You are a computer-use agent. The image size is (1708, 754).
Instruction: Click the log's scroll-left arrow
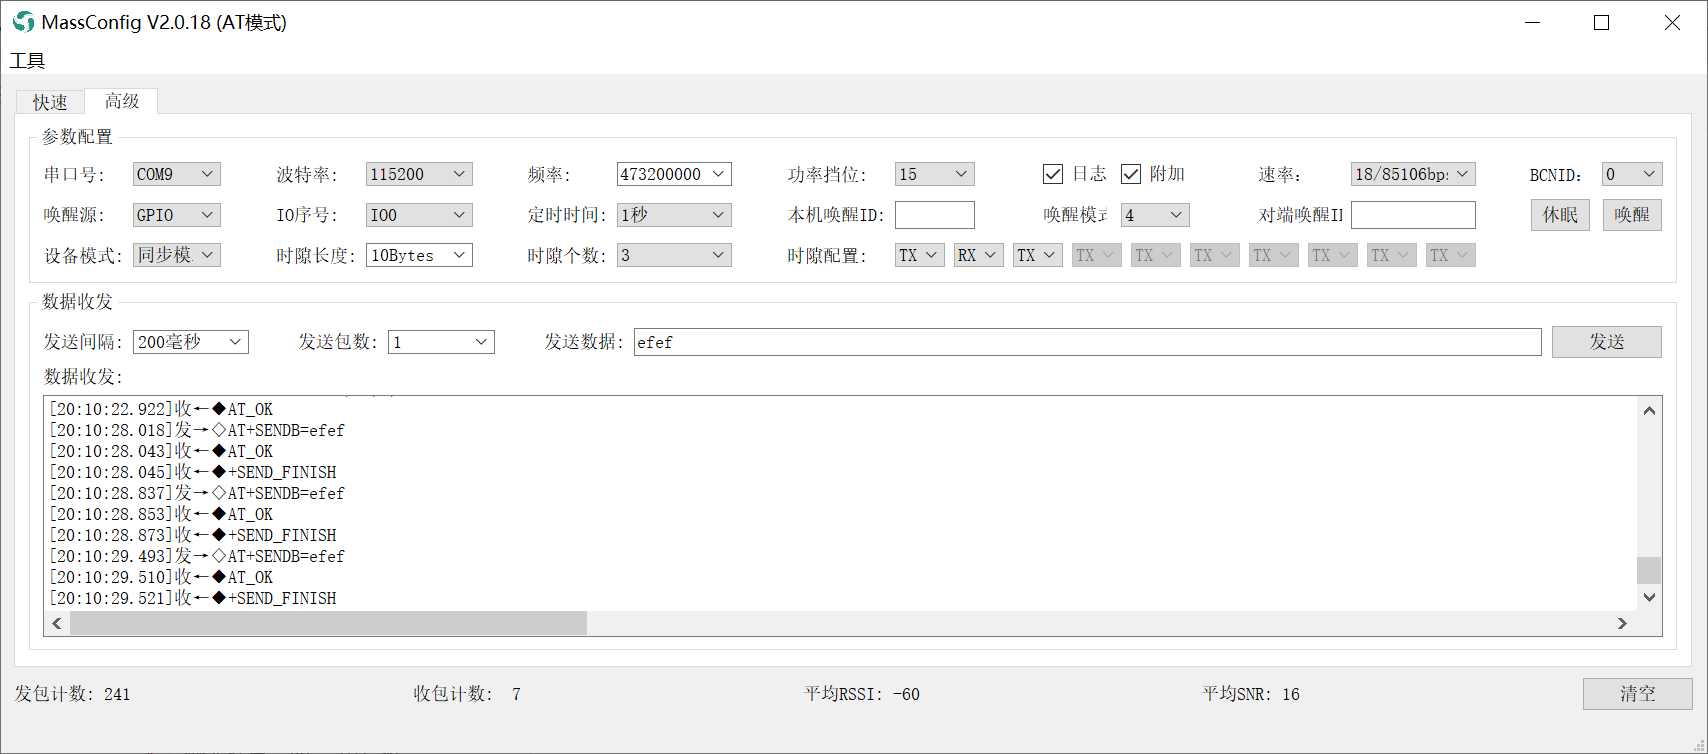coord(57,623)
